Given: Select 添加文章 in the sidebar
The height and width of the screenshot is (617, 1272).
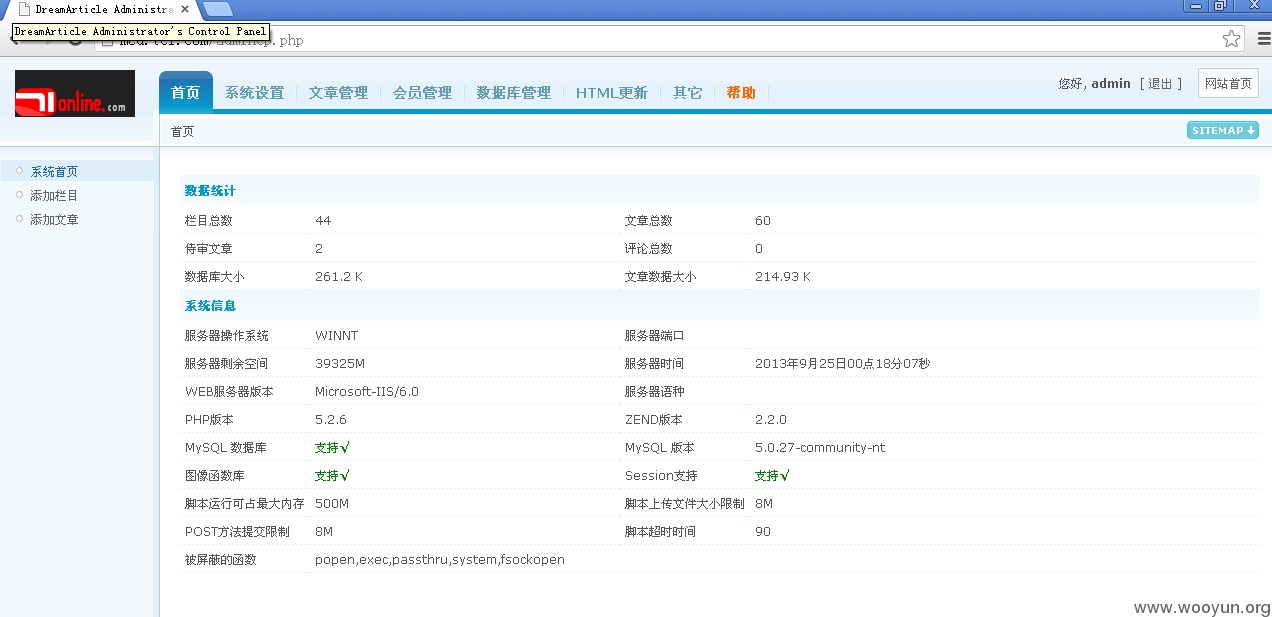Looking at the screenshot, I should pos(54,219).
